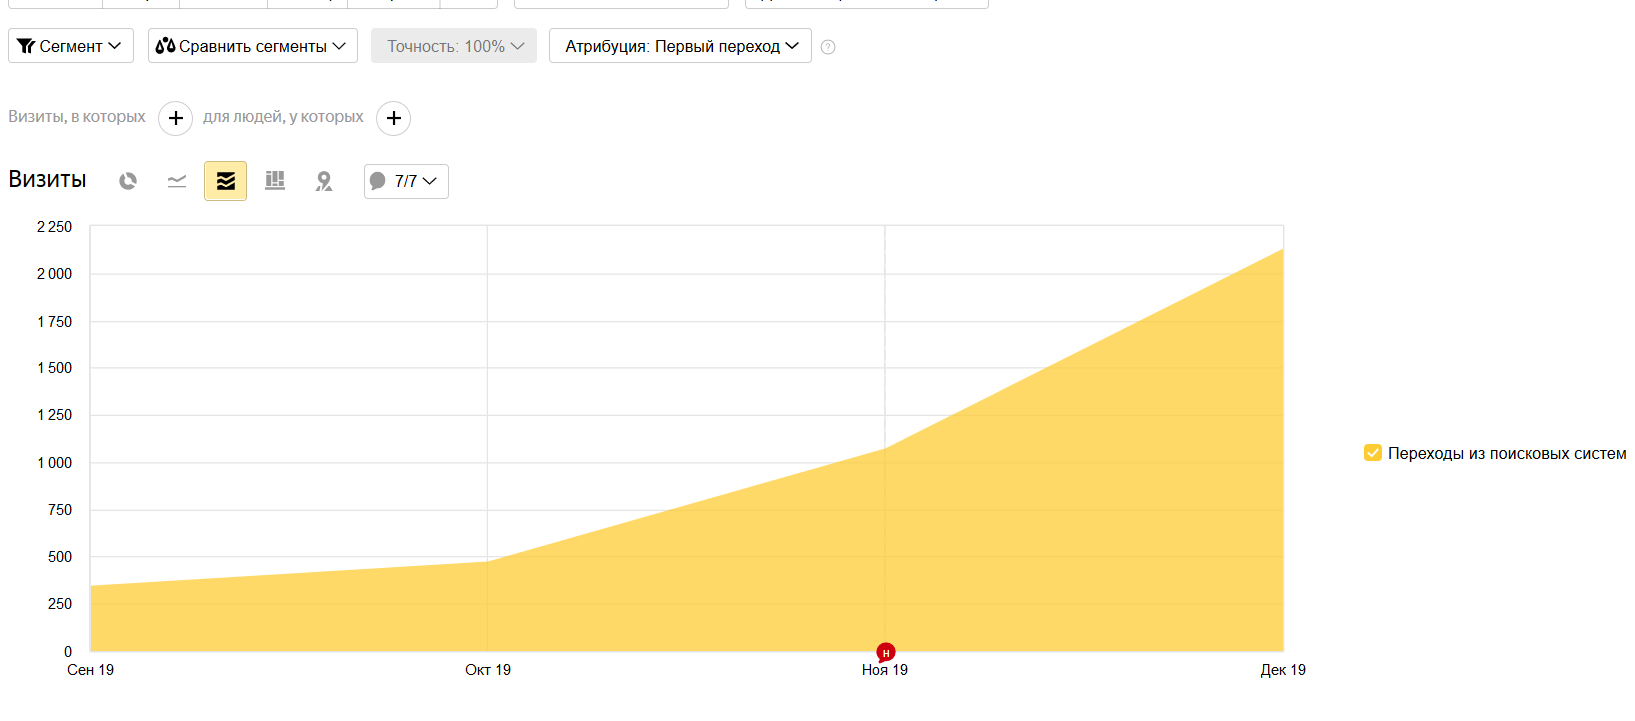Open the map view icon
This screenshot has width=1635, height=721.
click(324, 181)
